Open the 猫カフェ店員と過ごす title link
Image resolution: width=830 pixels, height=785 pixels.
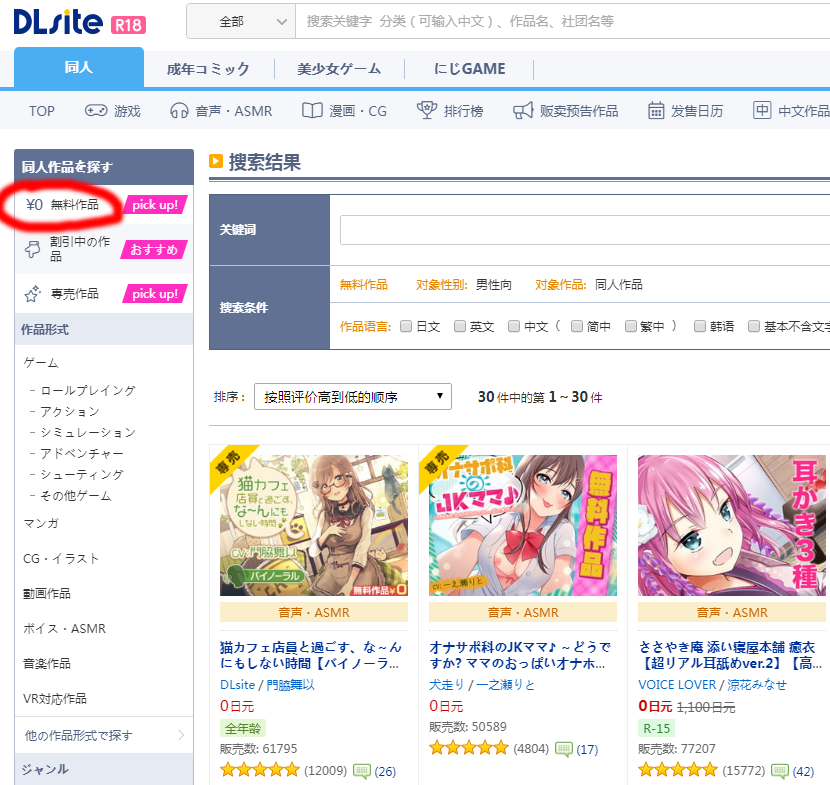(x=311, y=655)
